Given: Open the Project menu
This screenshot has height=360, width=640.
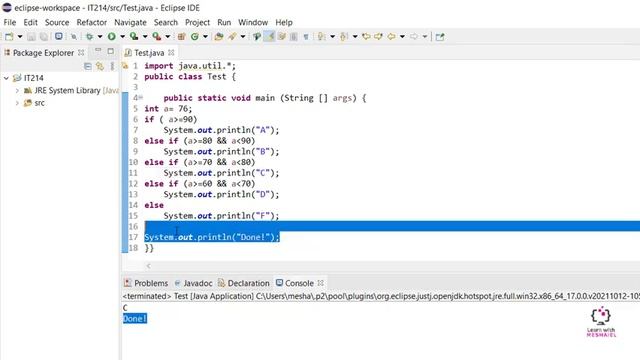Looking at the screenshot, I should pos(197,22).
